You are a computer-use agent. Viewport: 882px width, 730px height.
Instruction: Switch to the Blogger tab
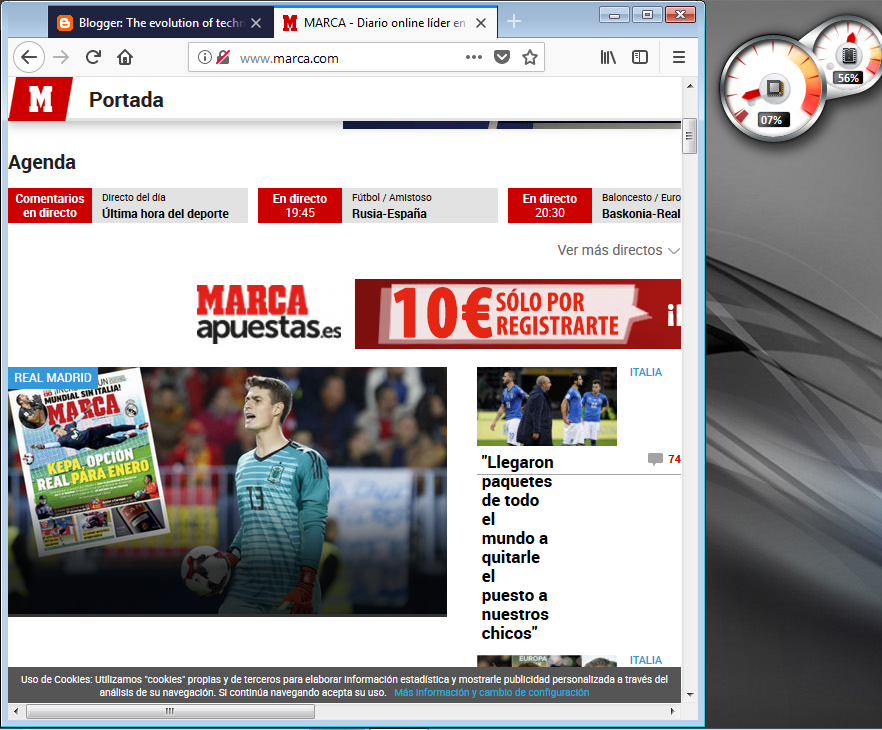[x=161, y=23]
